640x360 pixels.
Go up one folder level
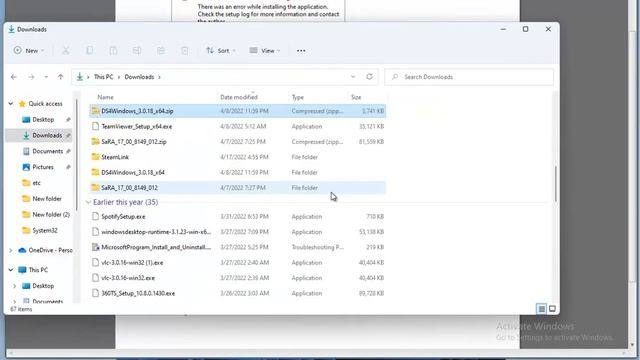click(x=60, y=77)
